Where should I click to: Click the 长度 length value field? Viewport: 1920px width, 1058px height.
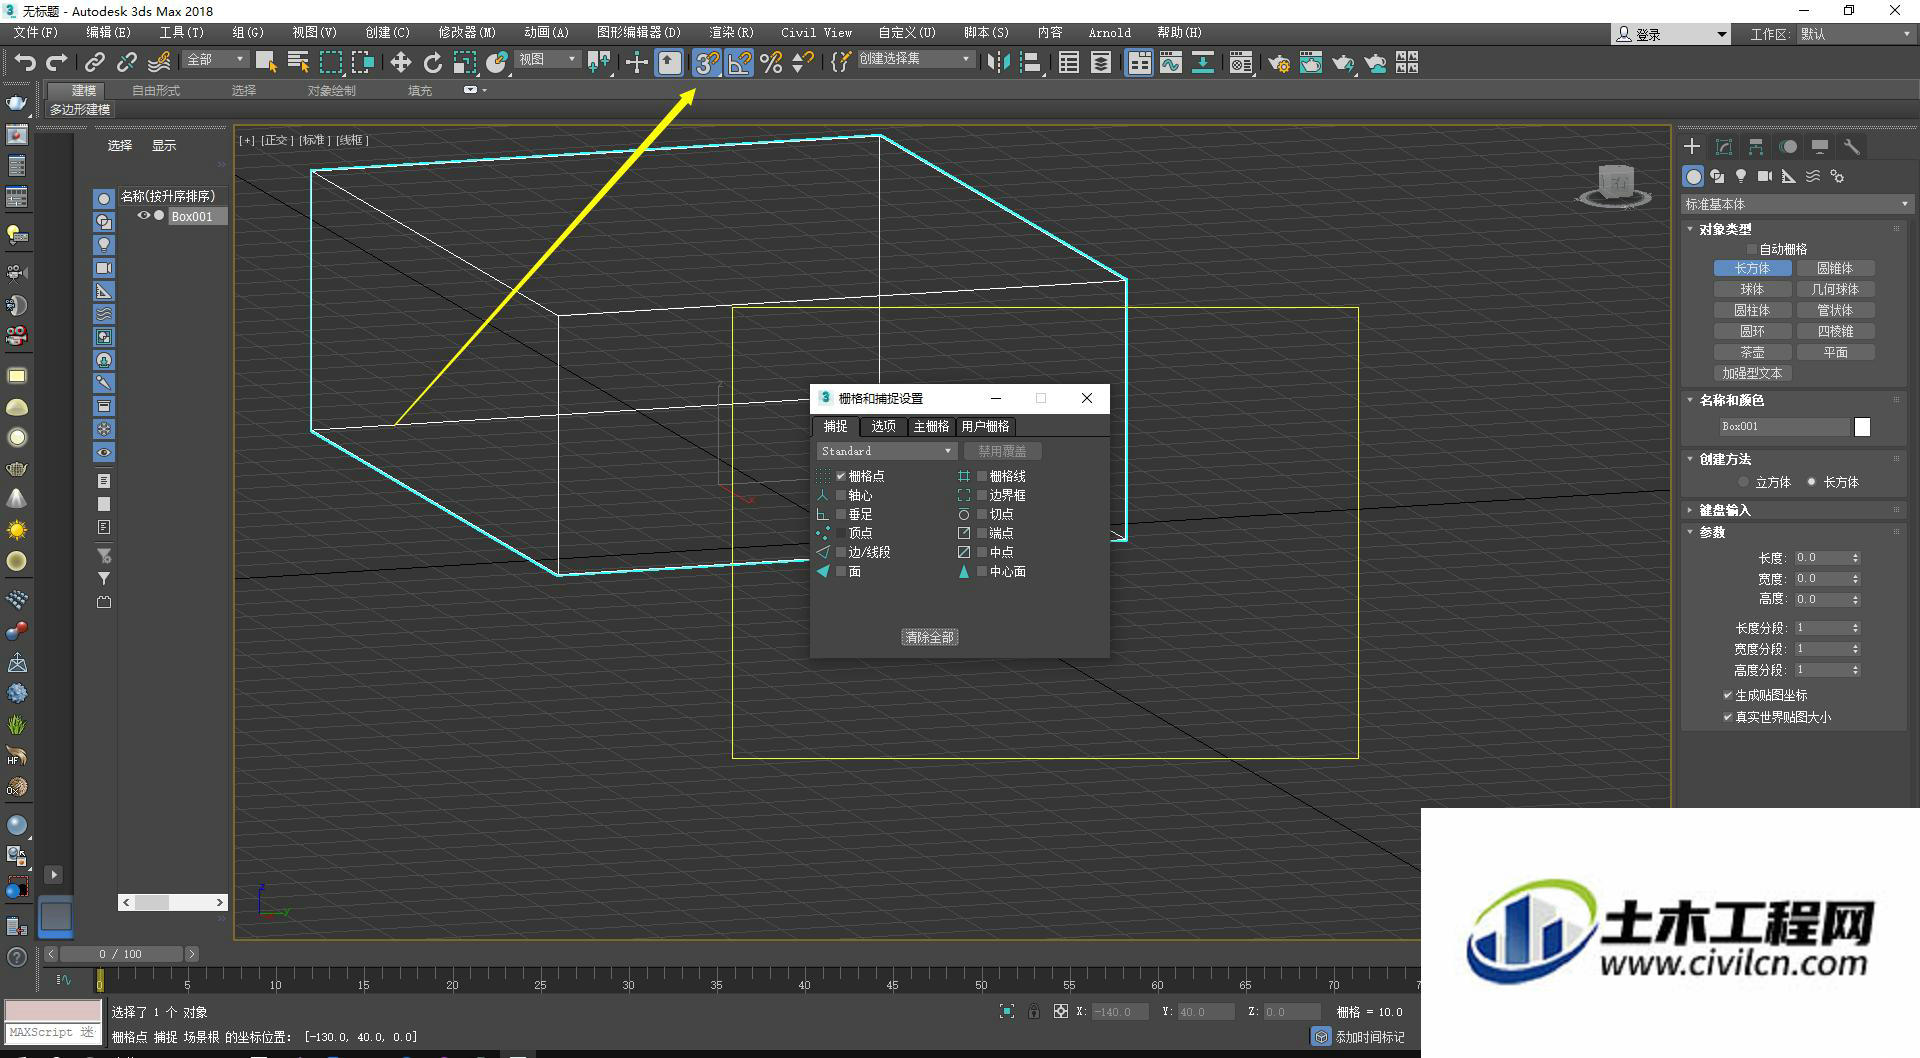point(1820,558)
